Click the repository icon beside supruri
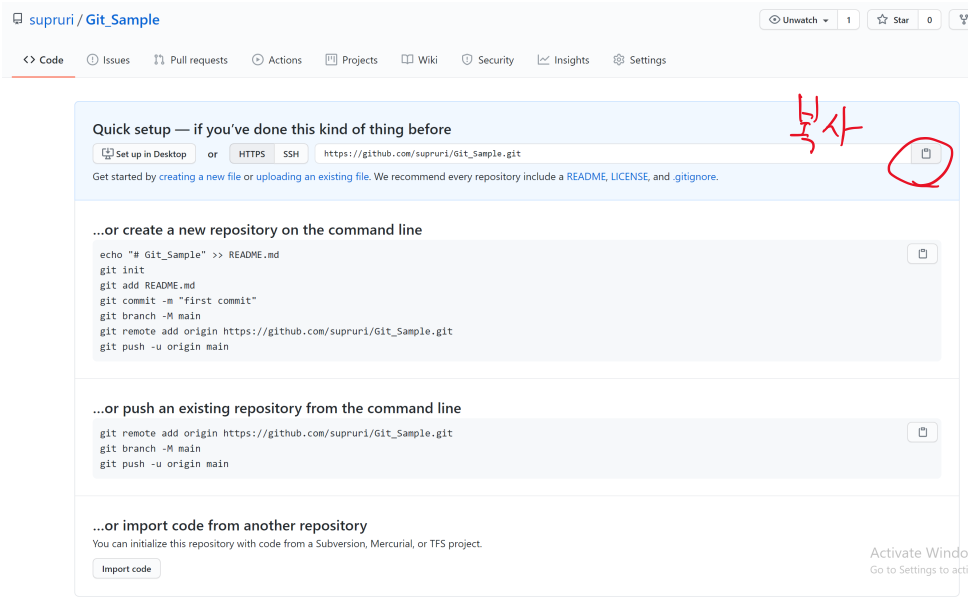970x610 pixels. (17, 19)
